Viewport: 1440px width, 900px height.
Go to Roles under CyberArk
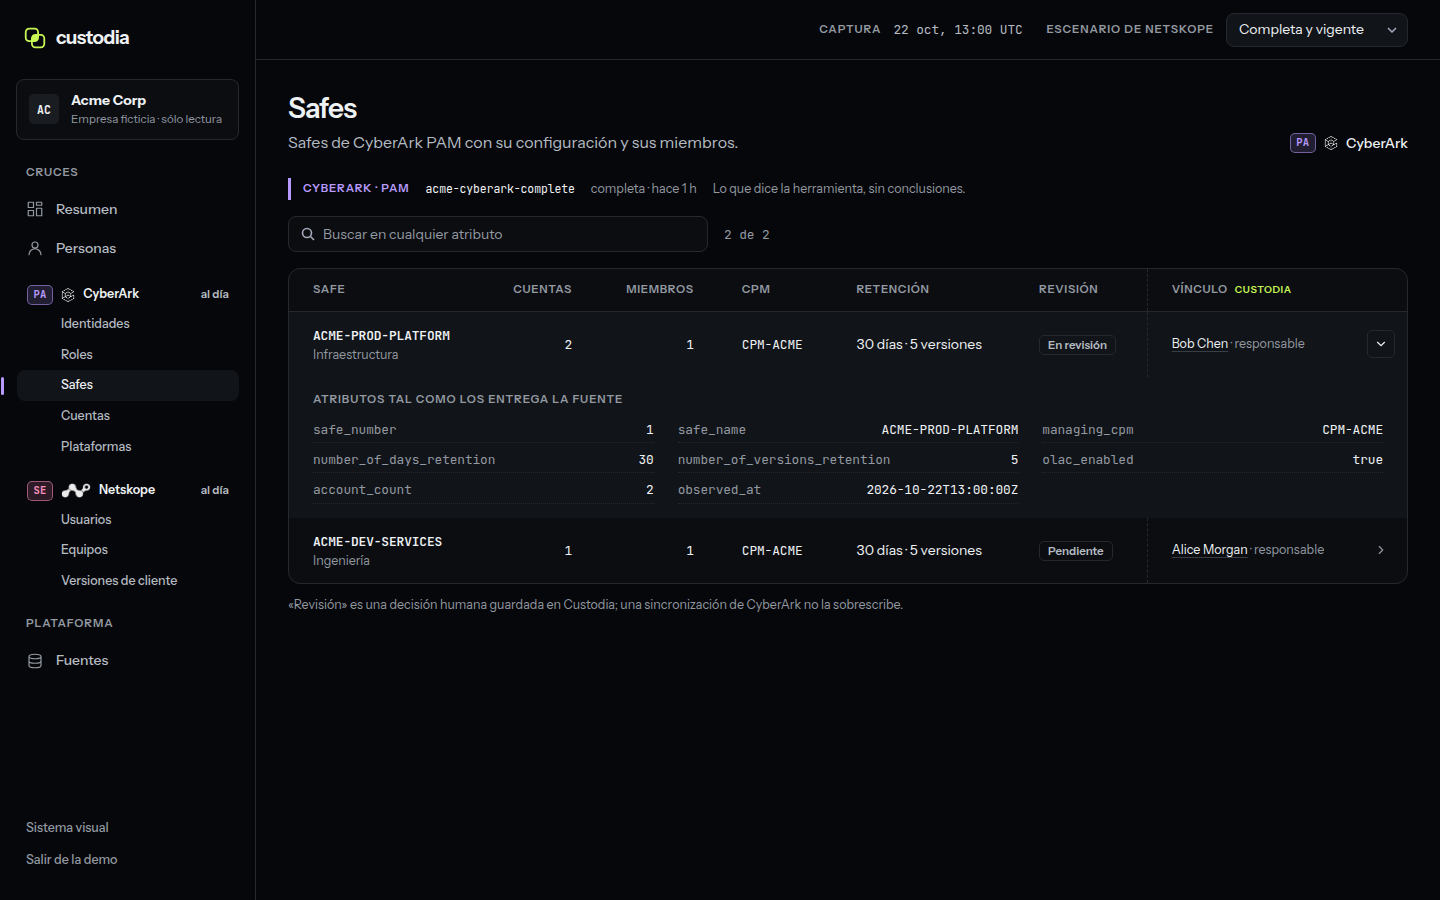127,355
